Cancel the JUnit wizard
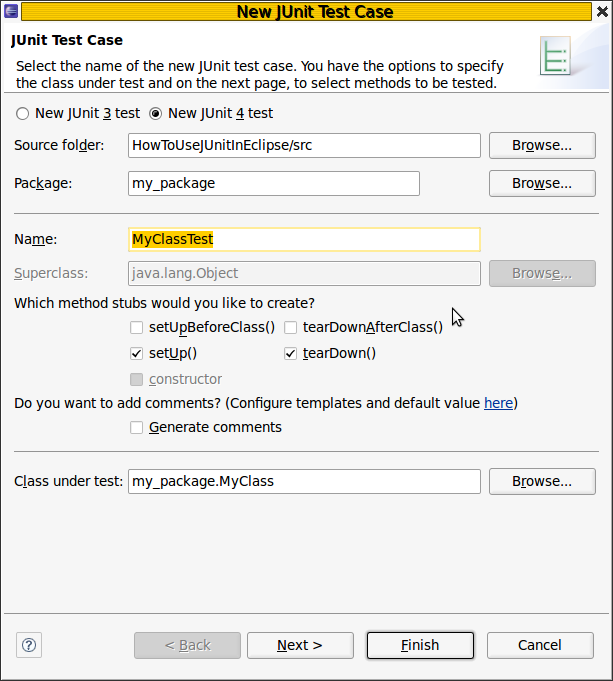Screen dimensions: 613x681 (x=540, y=645)
